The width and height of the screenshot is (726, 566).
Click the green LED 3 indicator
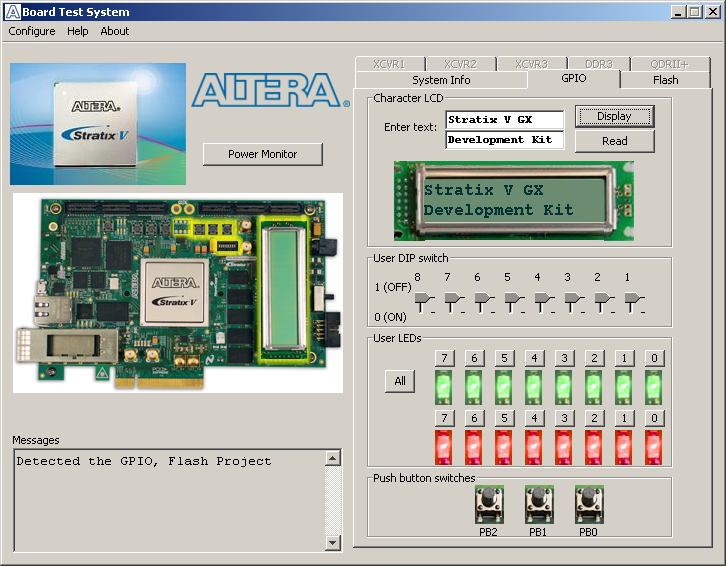coord(563,387)
